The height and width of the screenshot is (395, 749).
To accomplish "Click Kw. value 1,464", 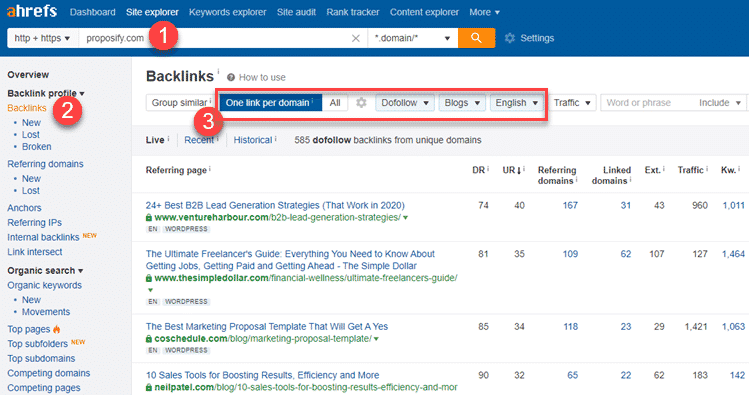I will tap(733, 254).
